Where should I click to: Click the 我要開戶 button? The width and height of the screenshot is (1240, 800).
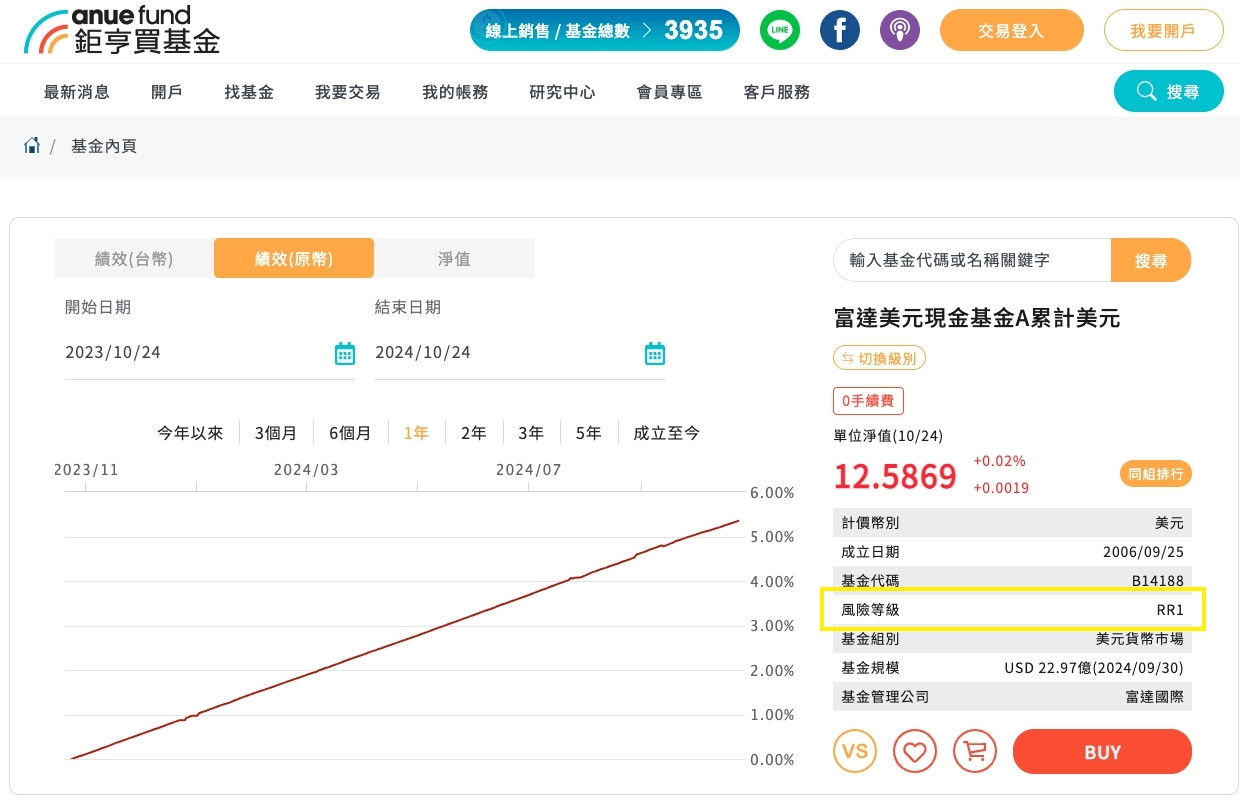1164,30
